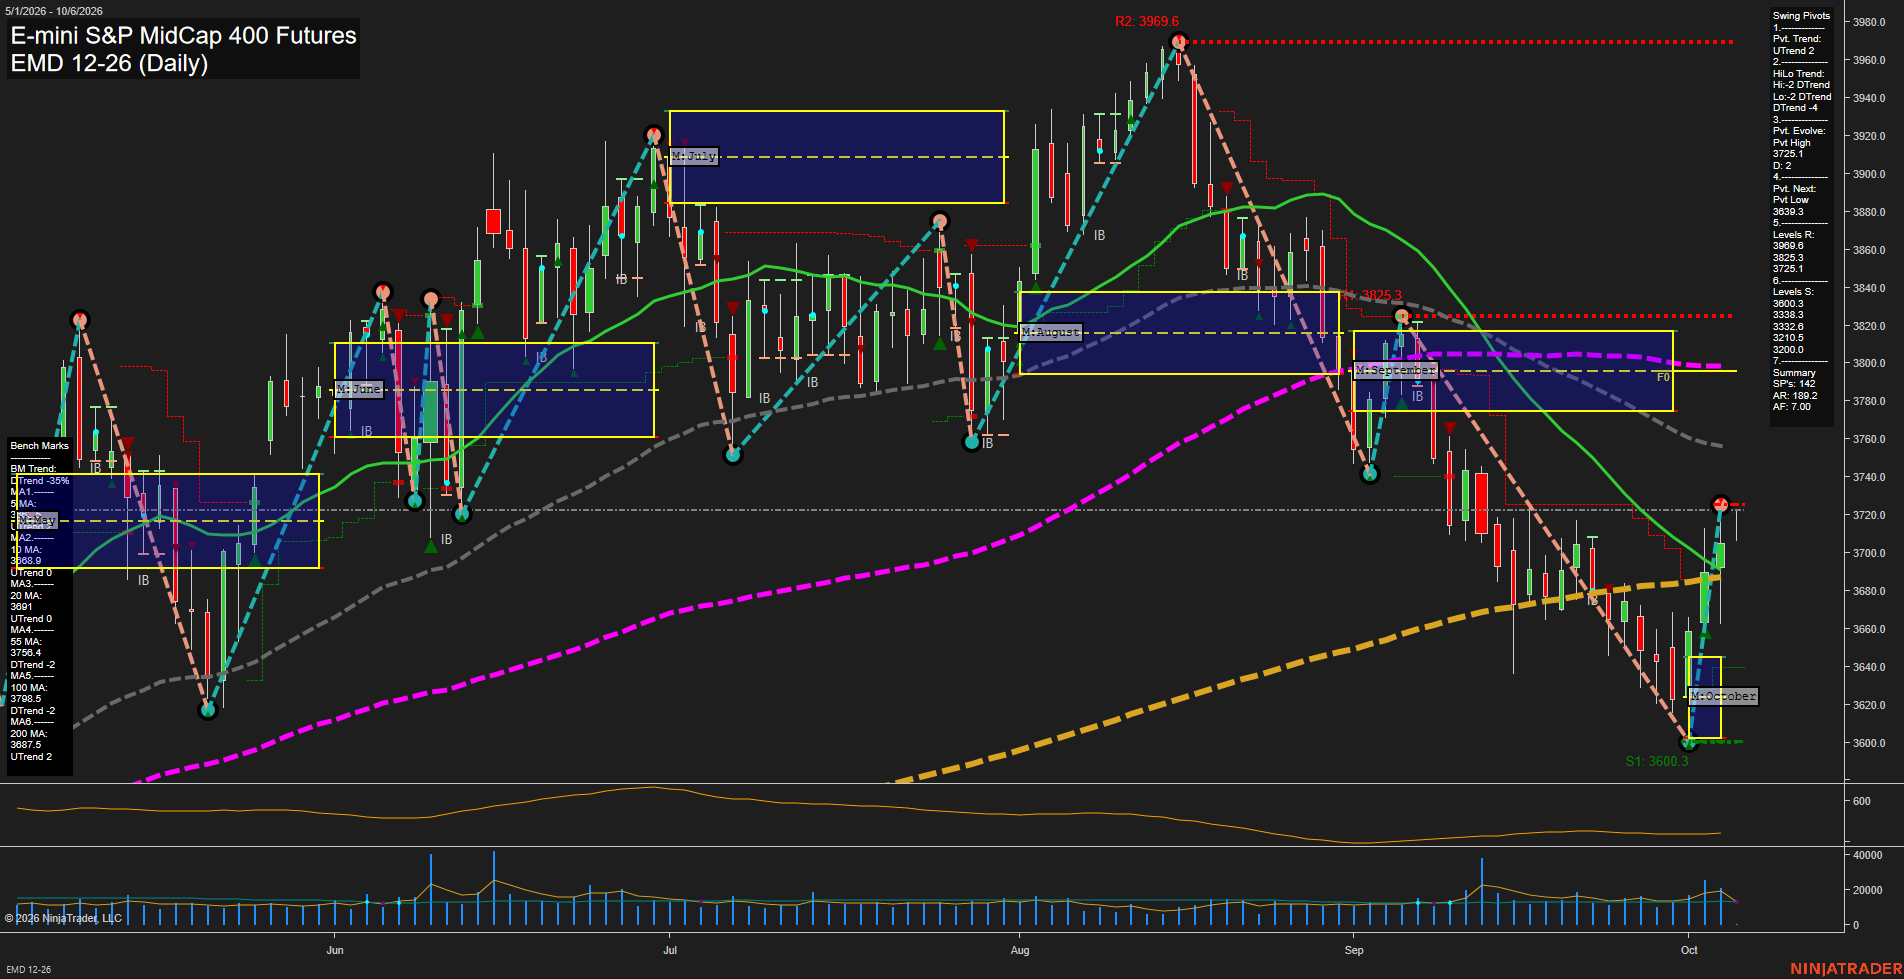Screen dimensions: 1904x979
Task: Click the 20000 label on the volume axis
Action: point(1868,890)
